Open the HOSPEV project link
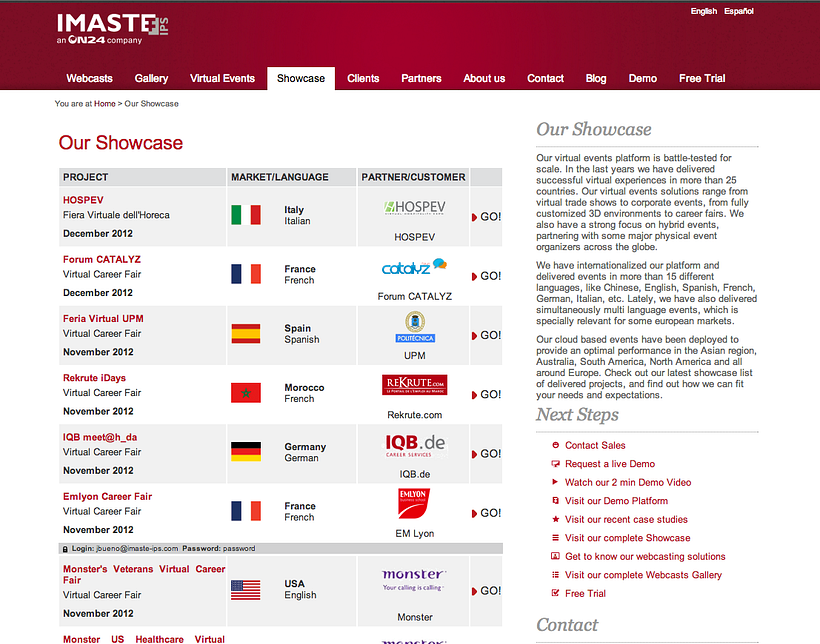Viewport: 820px width, 644px height. 83,200
